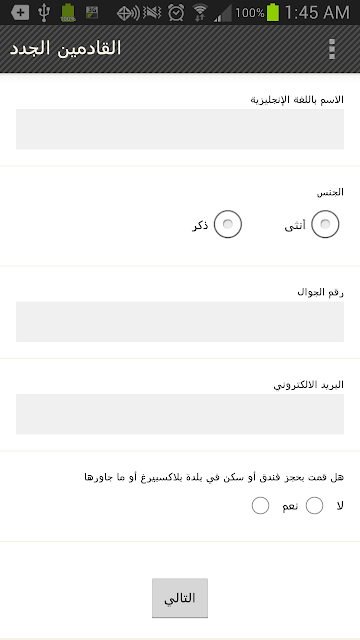Tap the vibrate mute status icon
This screenshot has width=360, height=640.
tap(152, 13)
